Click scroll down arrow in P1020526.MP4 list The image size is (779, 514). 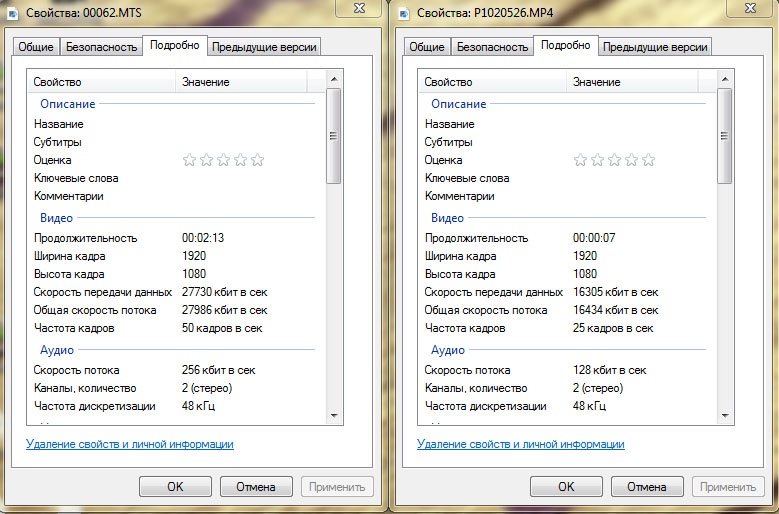click(725, 415)
